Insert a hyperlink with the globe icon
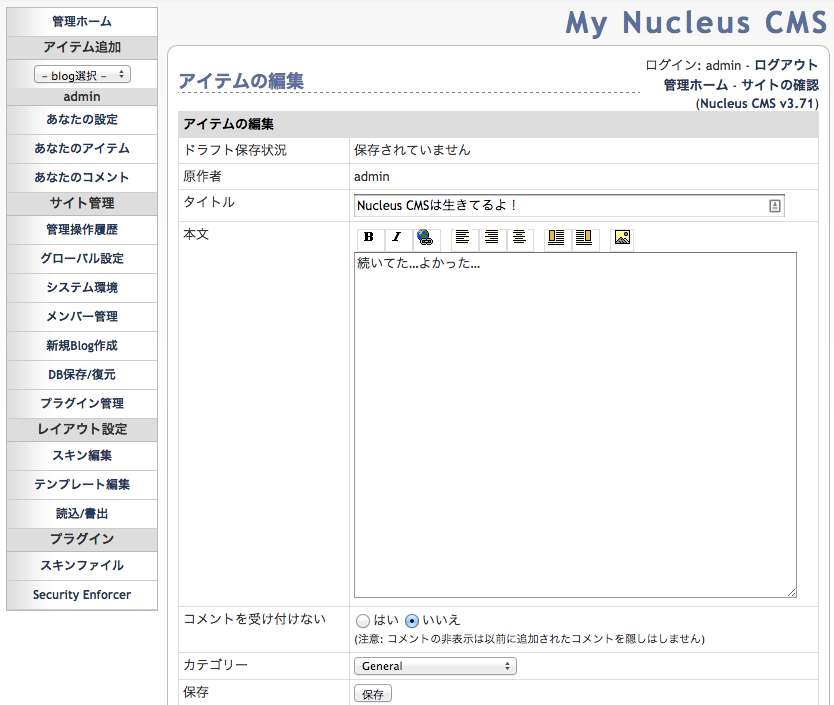834x705 pixels. tap(425, 238)
